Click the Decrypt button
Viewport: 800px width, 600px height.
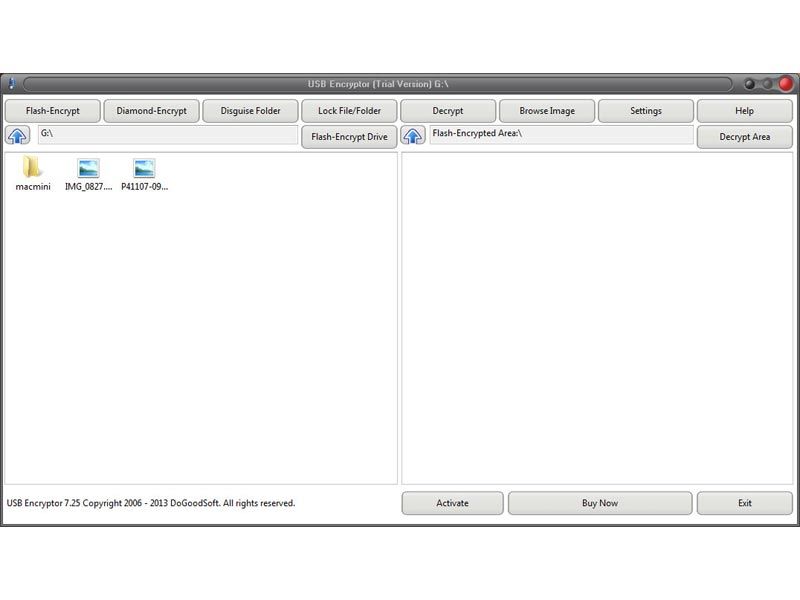coord(448,111)
